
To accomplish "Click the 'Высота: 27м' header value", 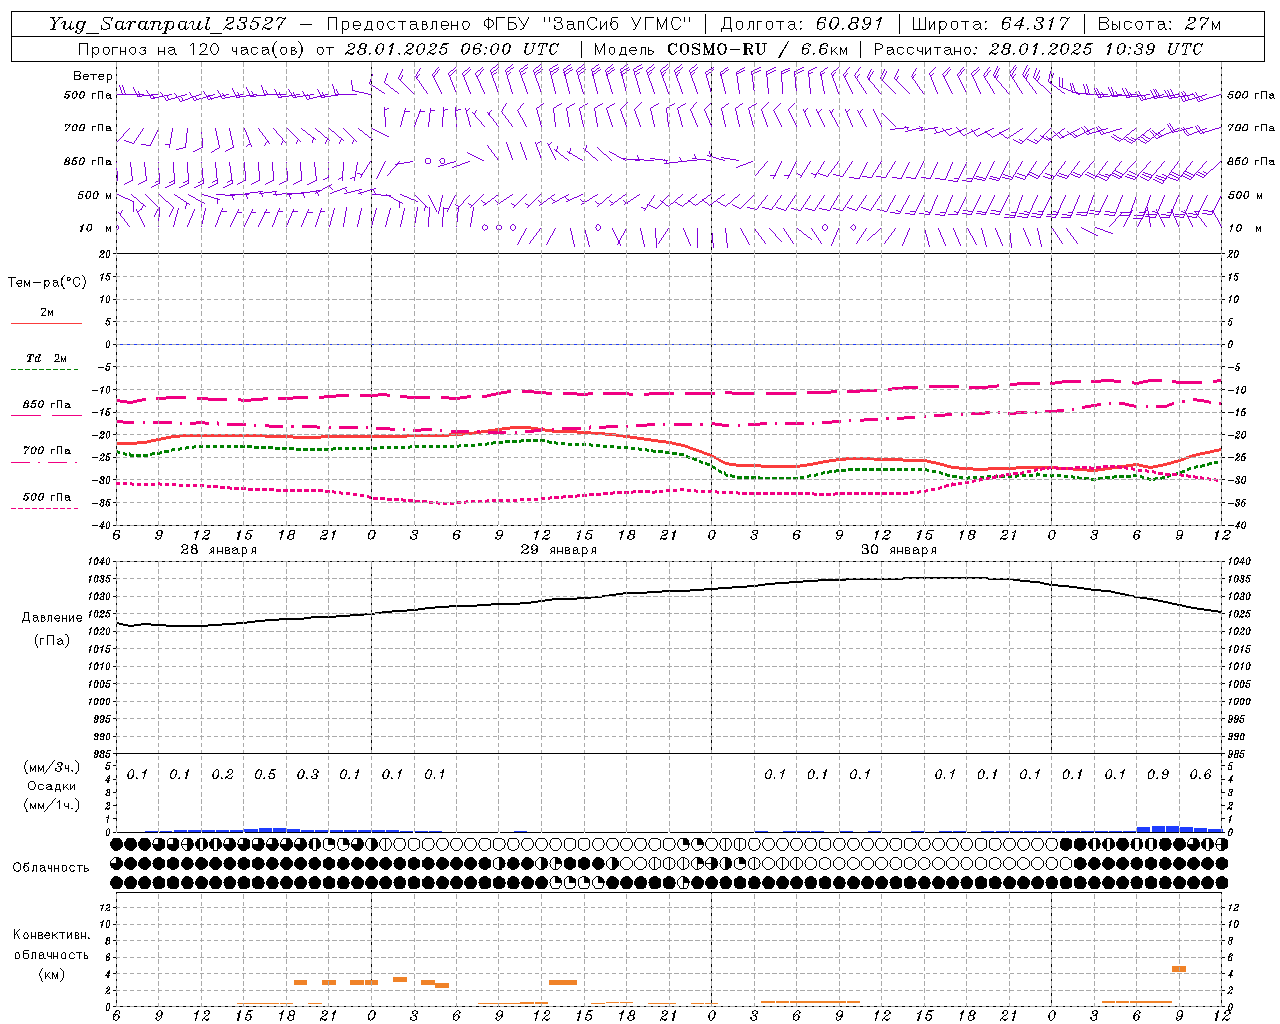I will click(x=1159, y=24).
